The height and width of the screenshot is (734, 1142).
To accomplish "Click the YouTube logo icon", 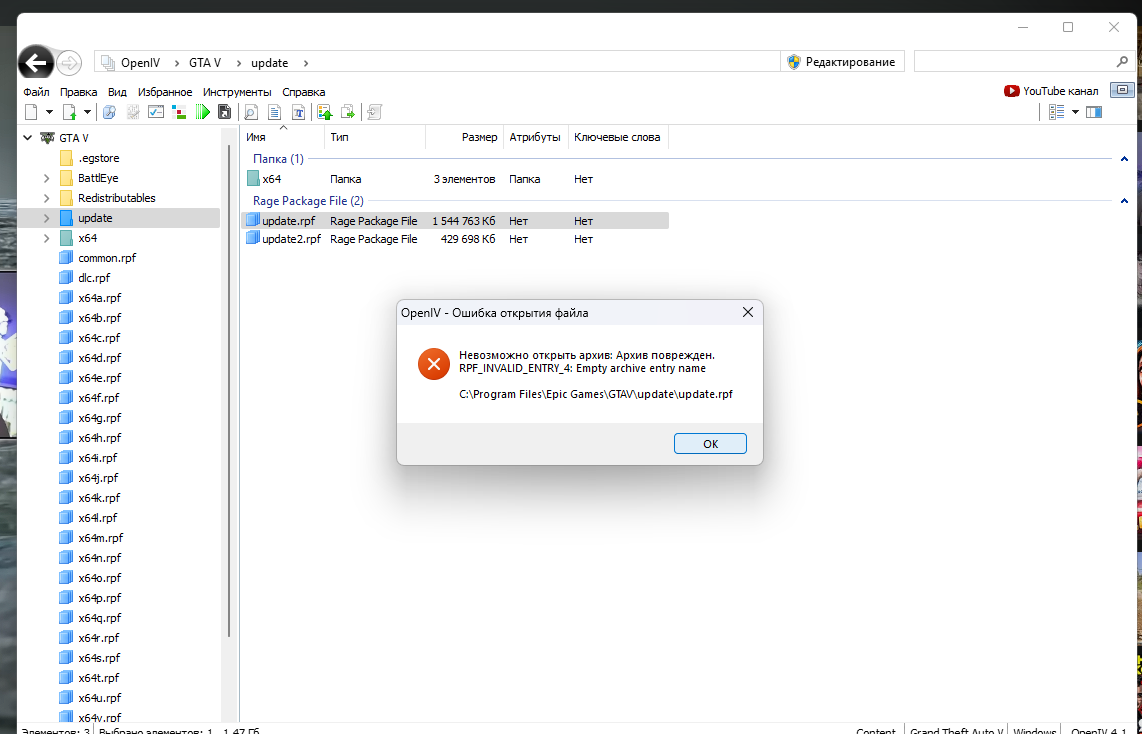I will pos(1012,91).
